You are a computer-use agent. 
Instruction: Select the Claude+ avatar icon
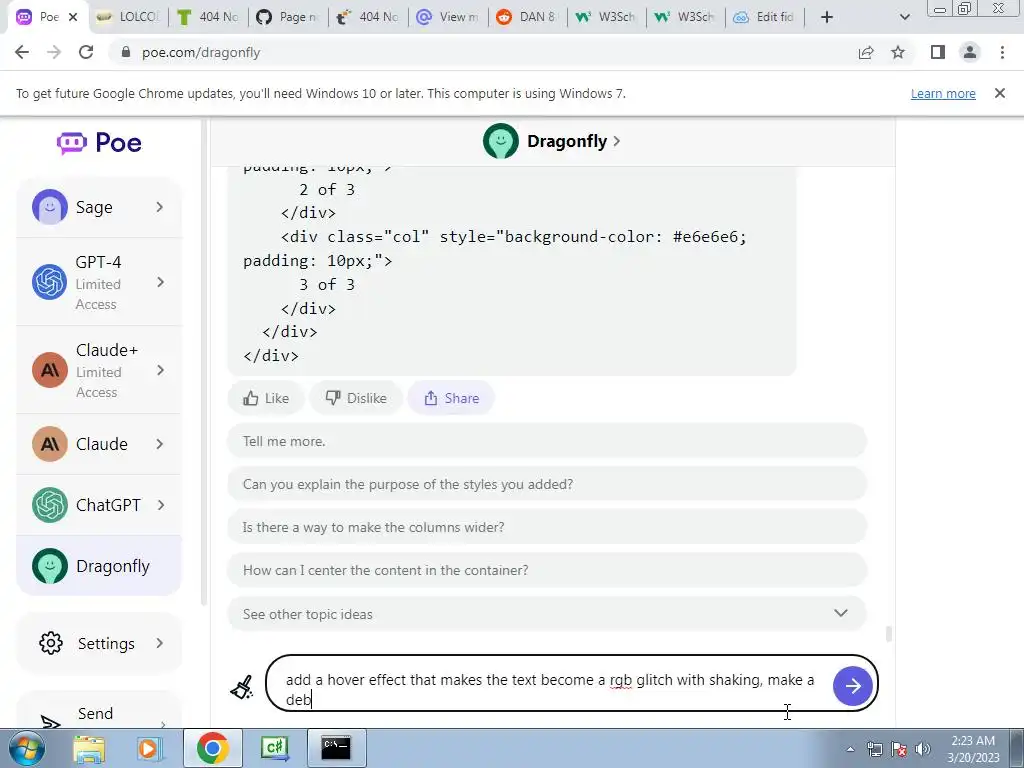point(50,370)
